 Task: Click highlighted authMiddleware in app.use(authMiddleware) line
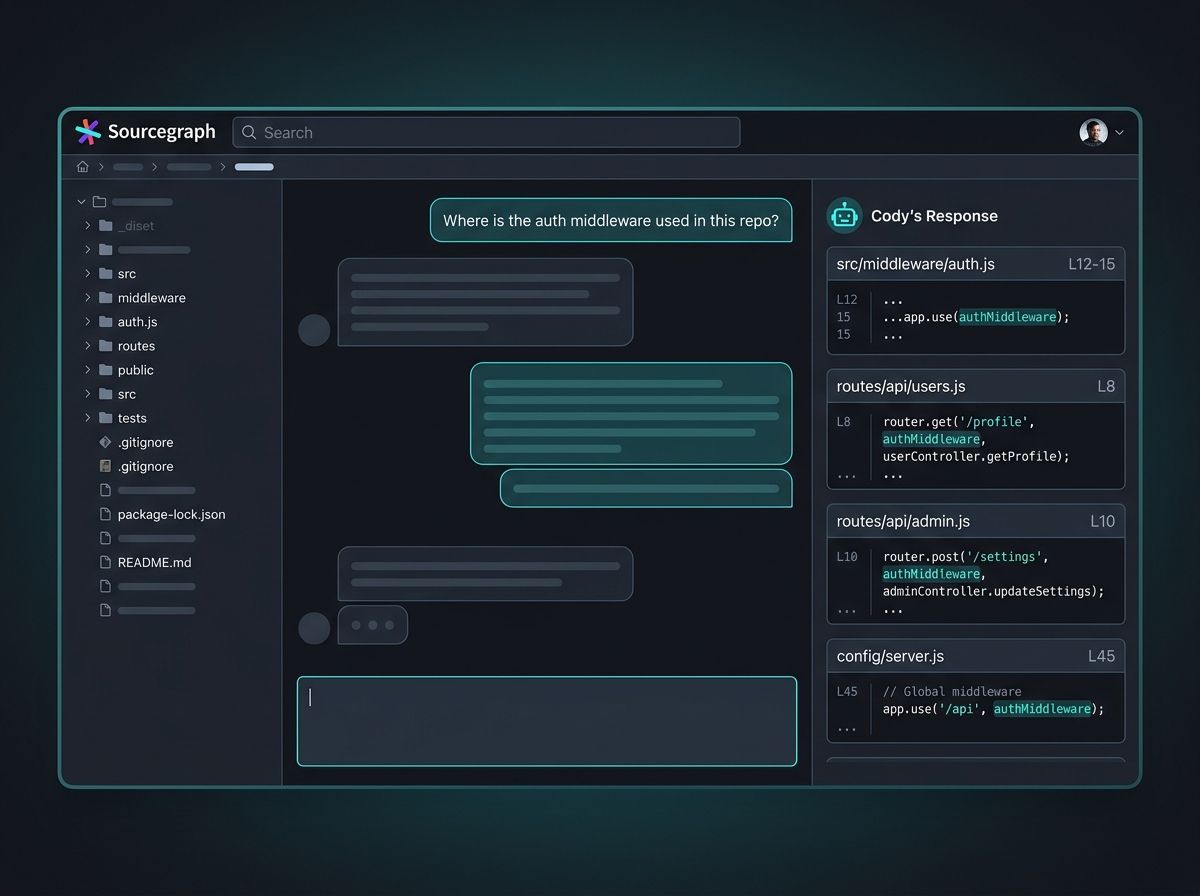(x=1007, y=317)
